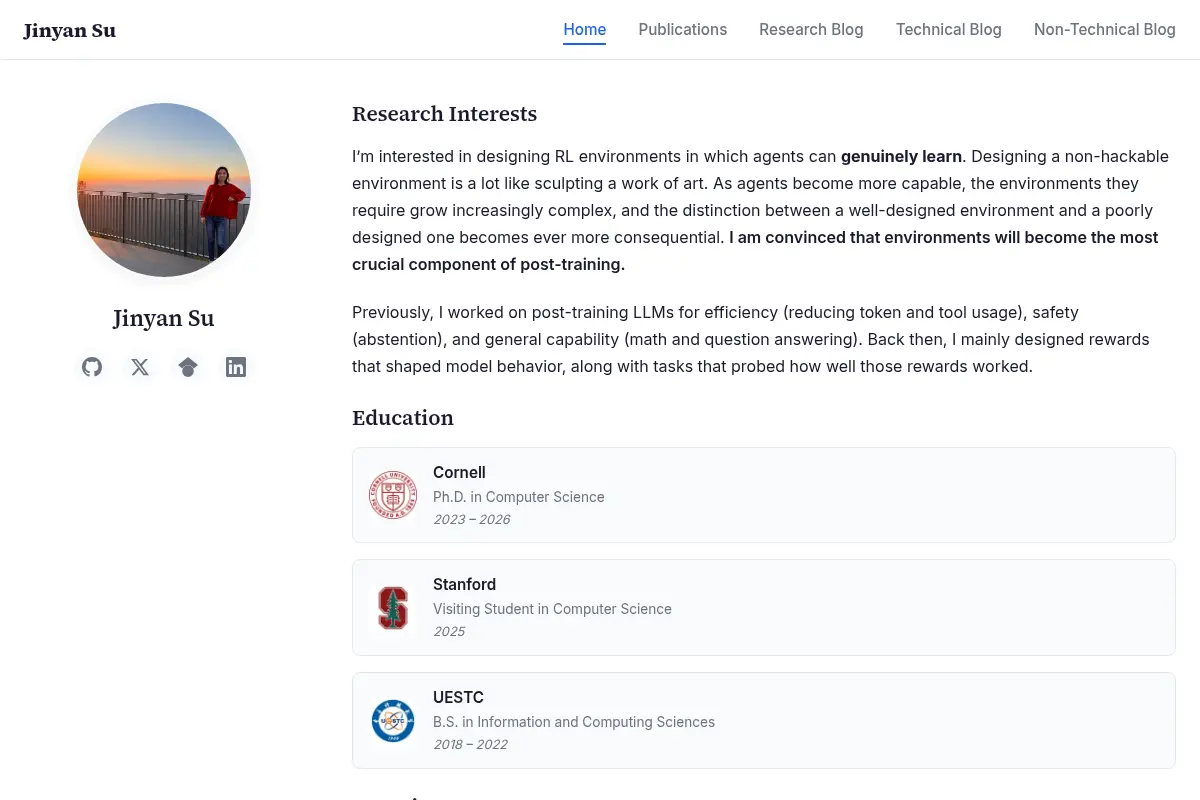
Task: Click the Cornell University seal logo
Action: 393,495
